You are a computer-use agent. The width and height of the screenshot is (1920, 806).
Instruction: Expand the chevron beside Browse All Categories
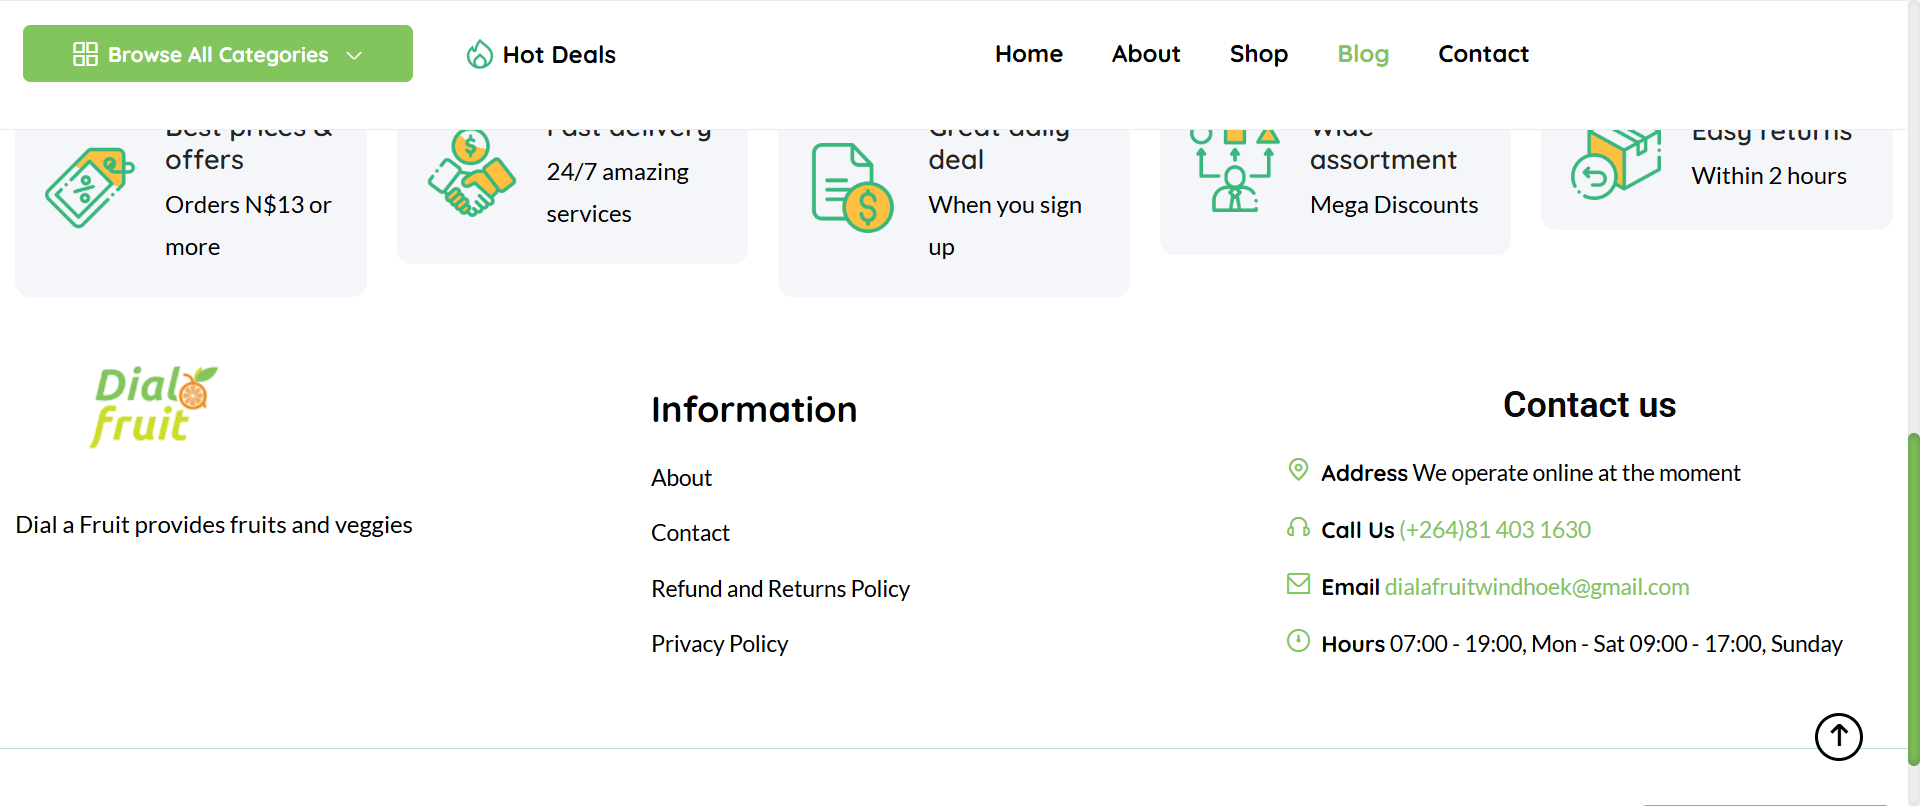(x=354, y=55)
